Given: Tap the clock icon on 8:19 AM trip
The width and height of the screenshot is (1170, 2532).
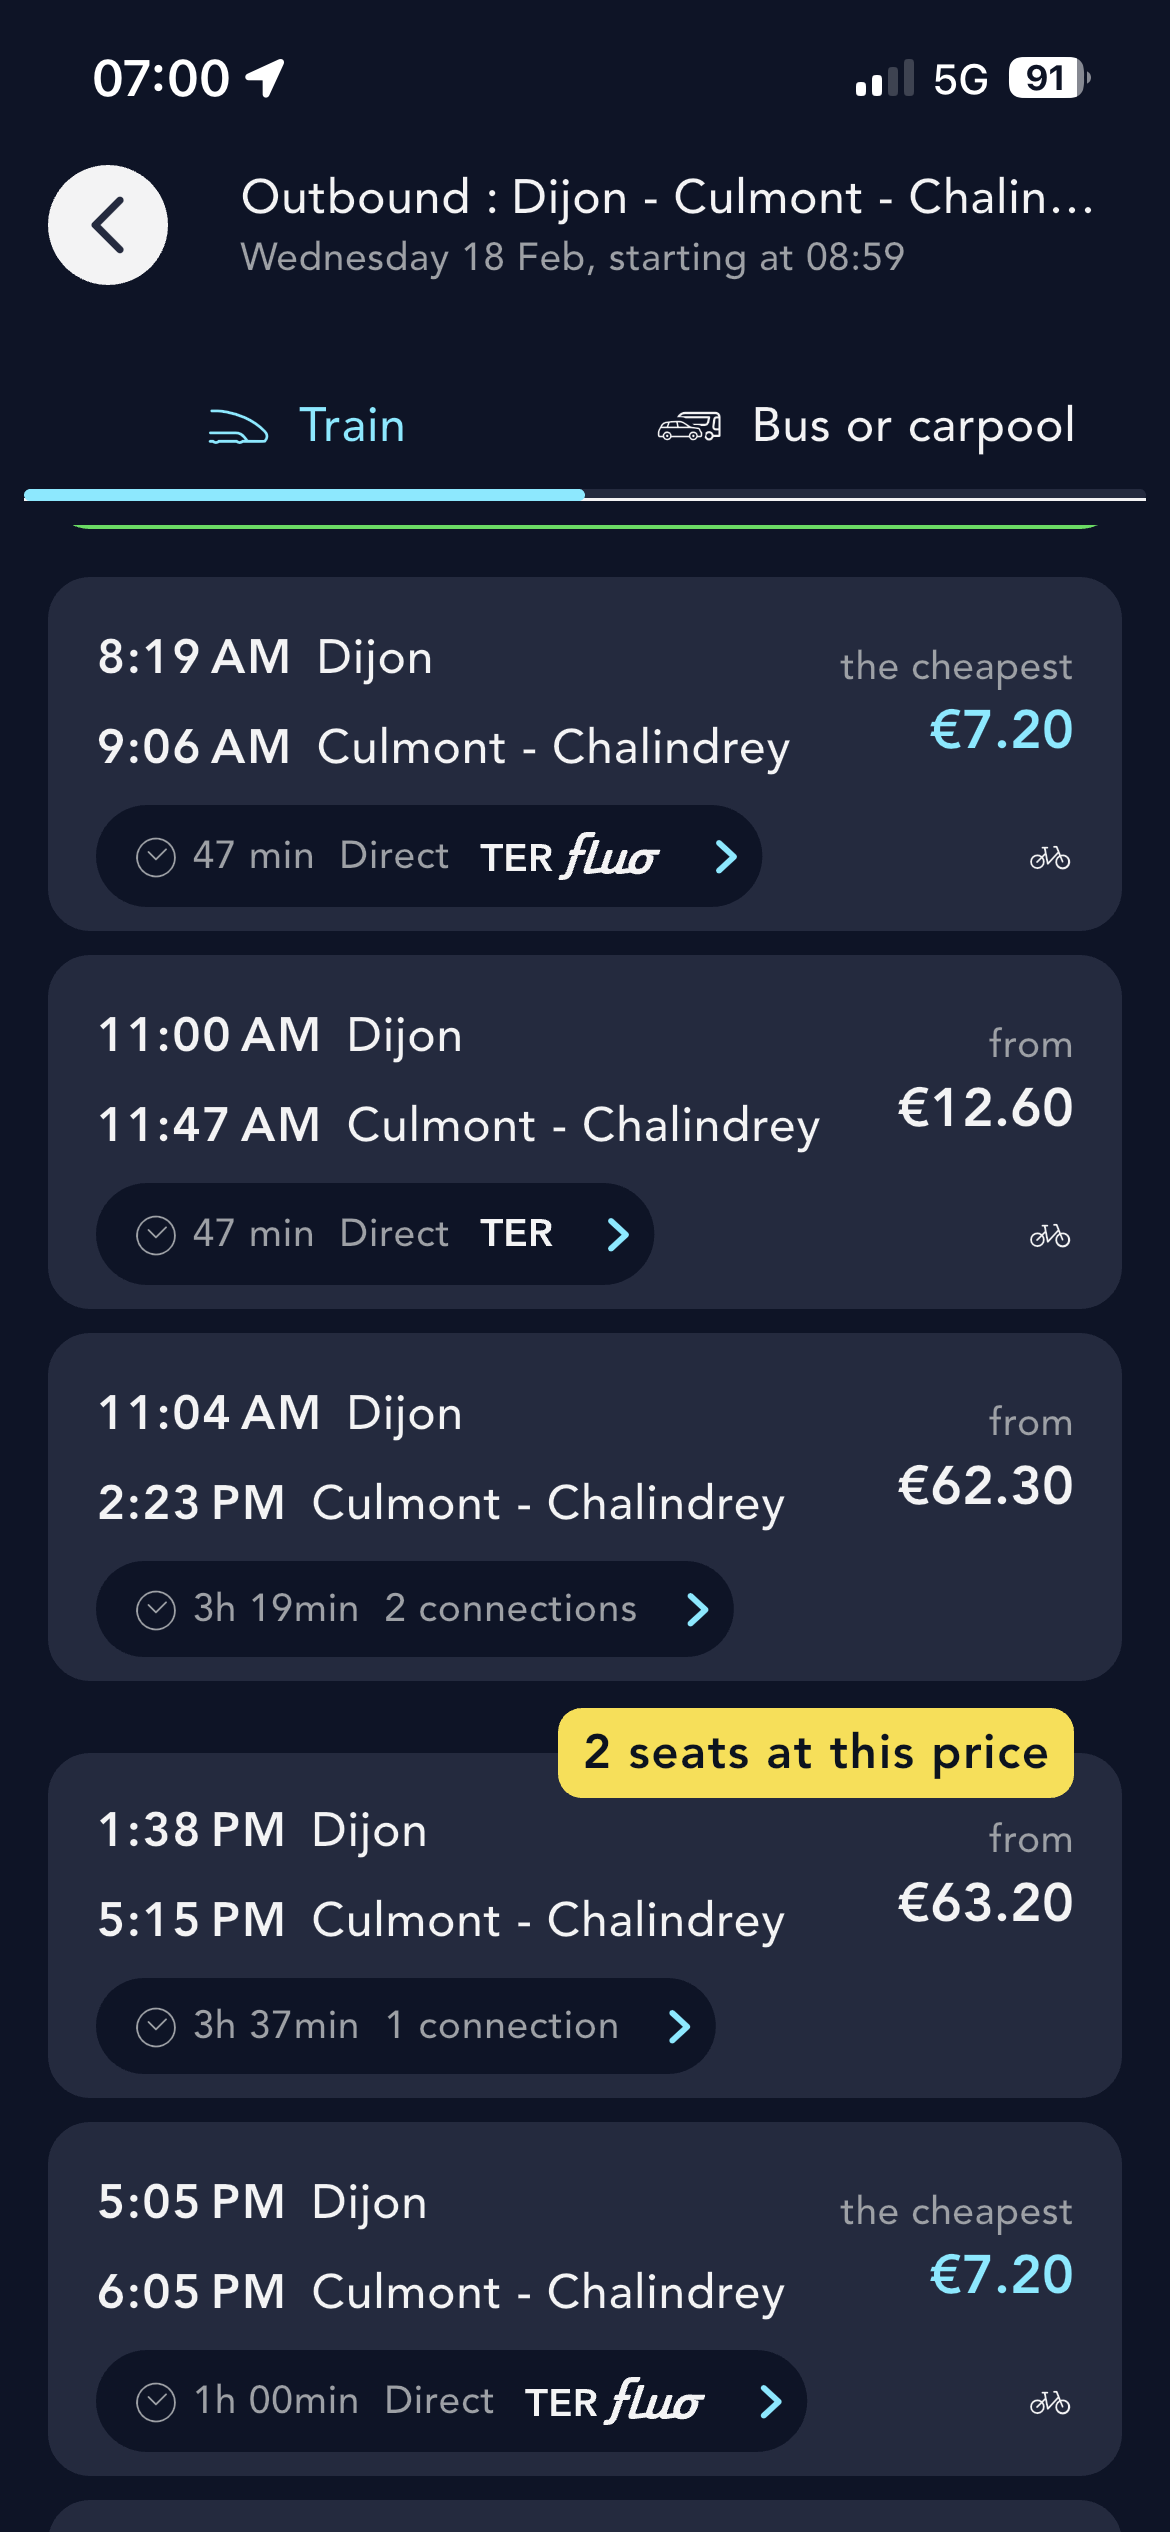Looking at the screenshot, I should [156, 857].
